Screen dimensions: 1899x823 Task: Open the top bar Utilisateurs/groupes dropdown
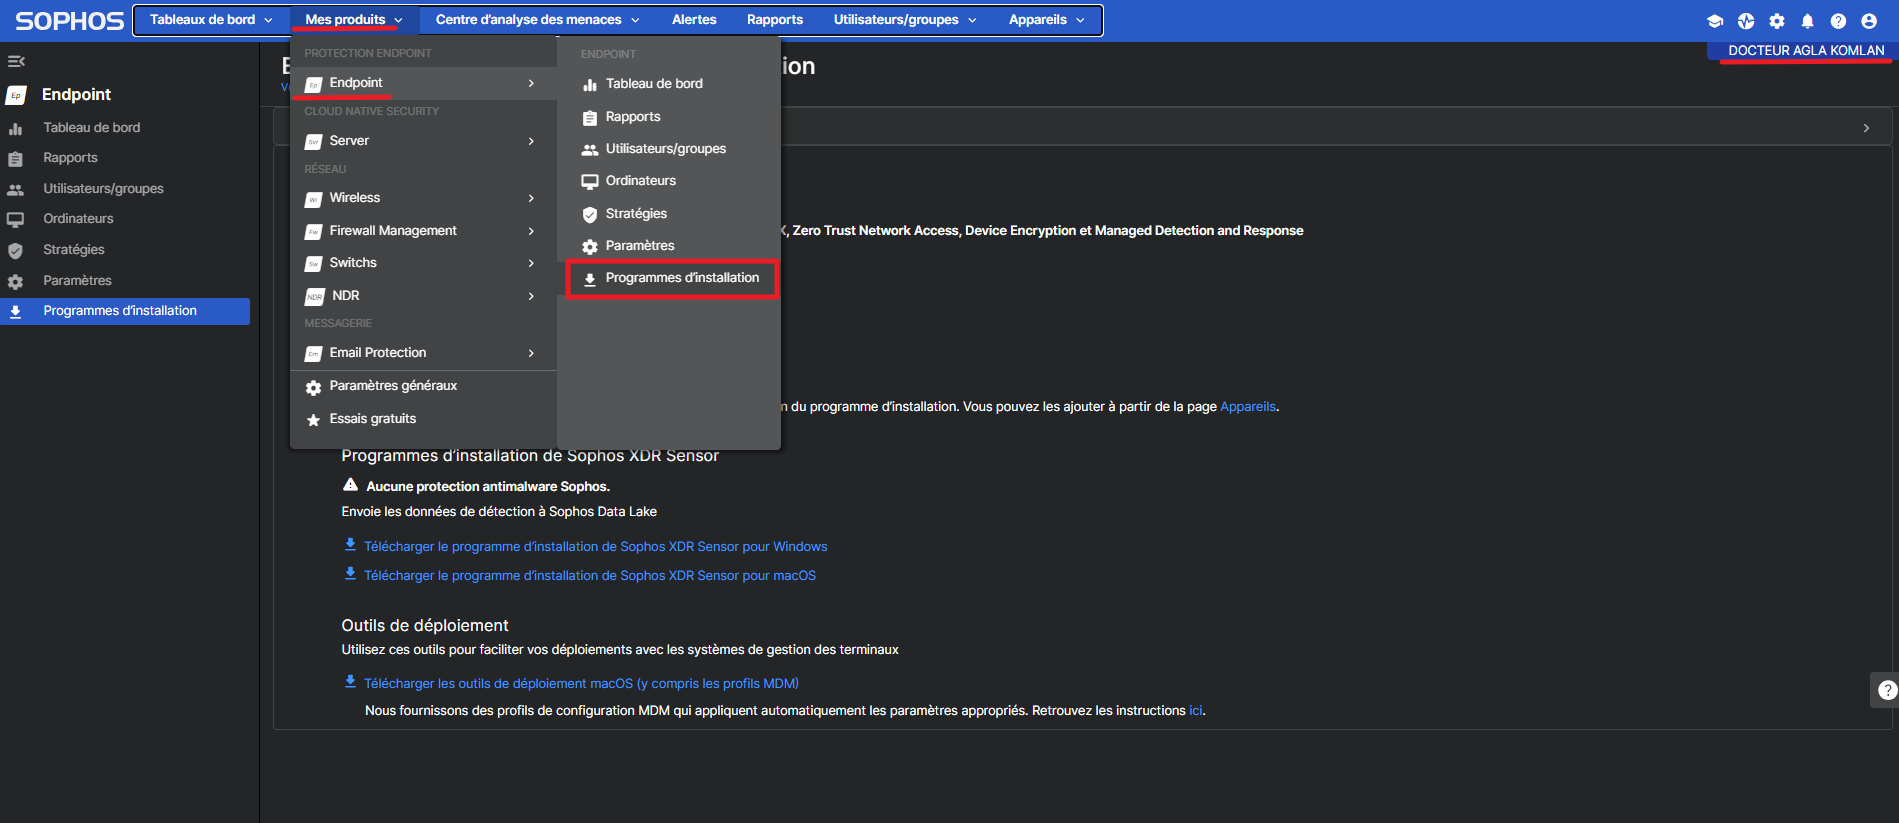click(x=905, y=20)
